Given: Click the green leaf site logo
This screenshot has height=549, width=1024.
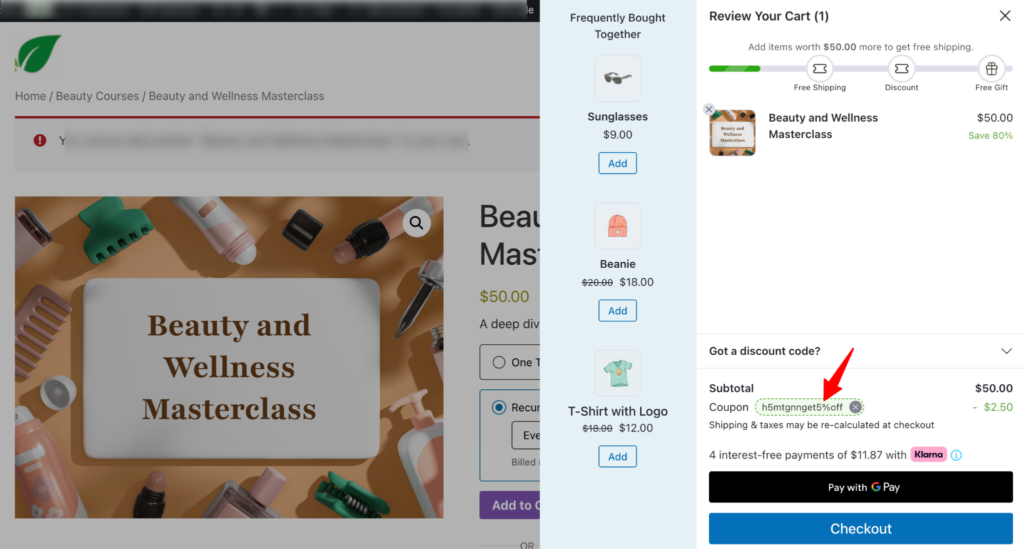Looking at the screenshot, I should click(38, 54).
